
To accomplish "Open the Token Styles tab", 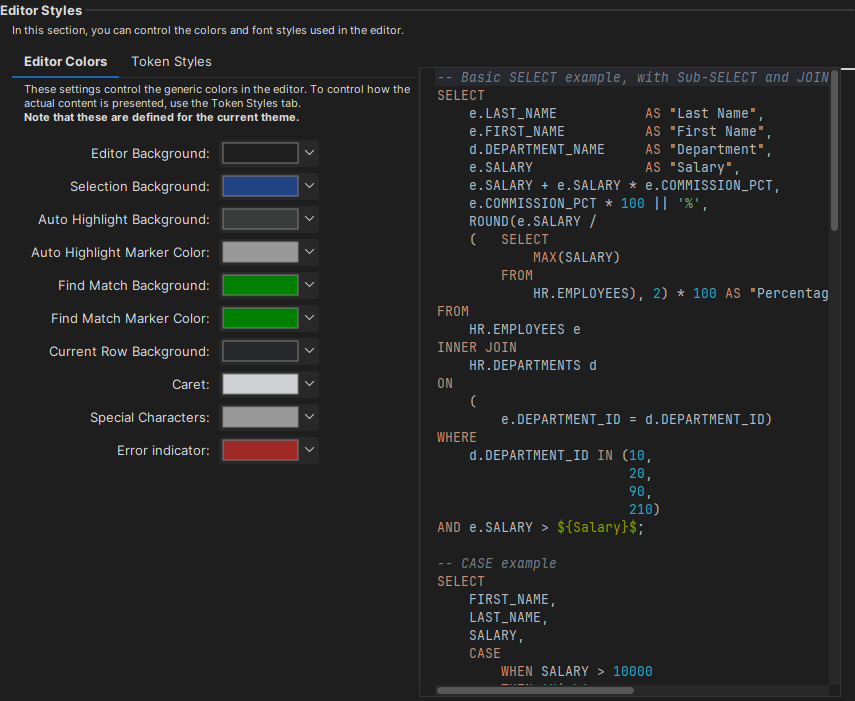I will point(171,62).
